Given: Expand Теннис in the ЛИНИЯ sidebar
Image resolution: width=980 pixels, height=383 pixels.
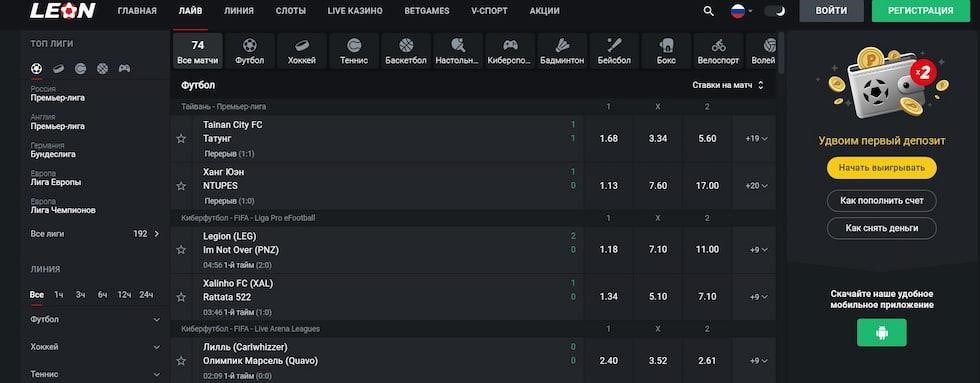Looking at the screenshot, I should [95, 374].
